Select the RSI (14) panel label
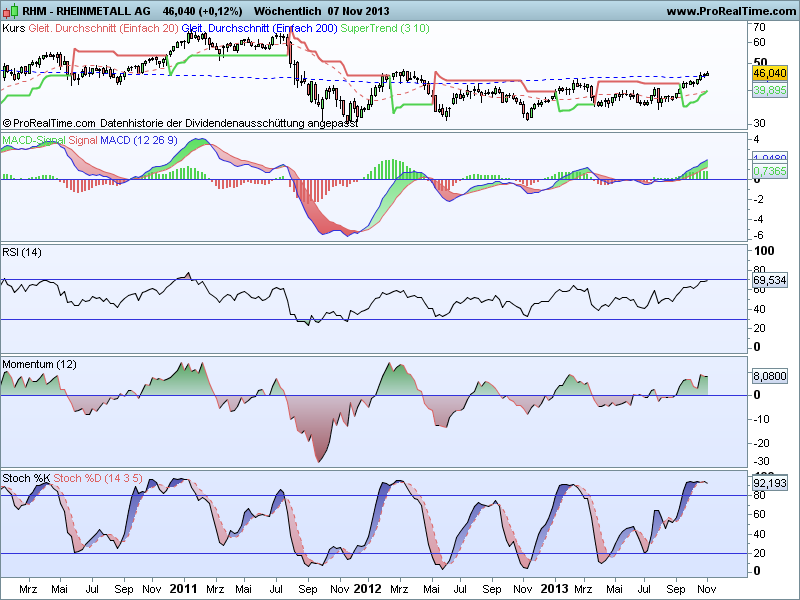Screen dimensions: 800x600 pos(22,252)
